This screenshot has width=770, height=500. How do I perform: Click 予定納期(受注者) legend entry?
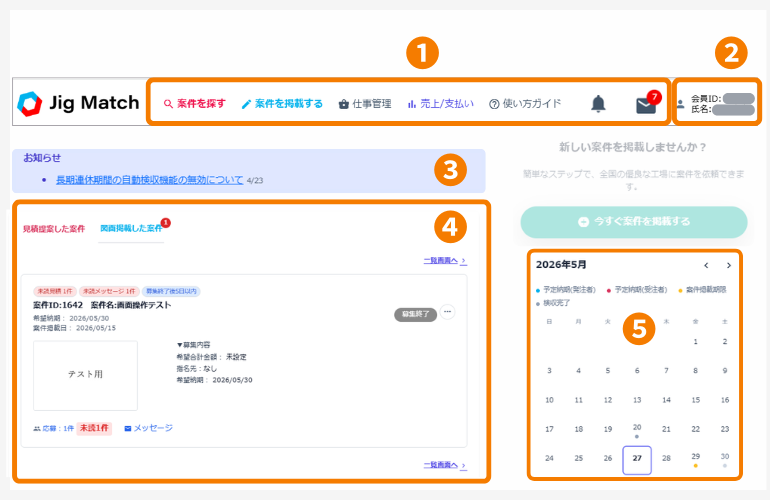pos(637,290)
